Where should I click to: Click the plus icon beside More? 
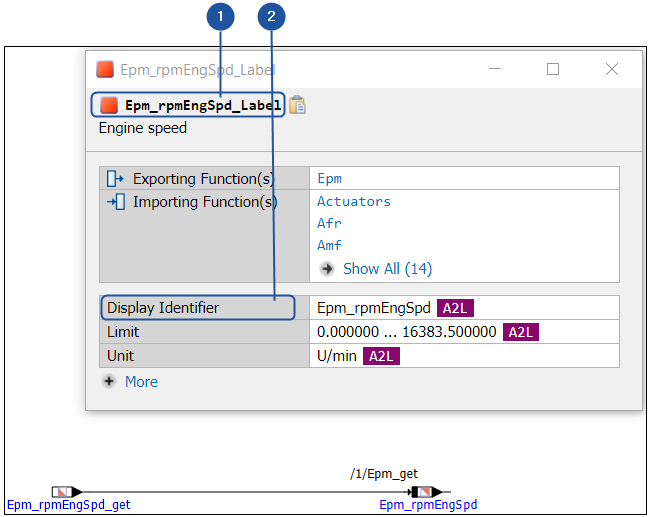coord(109,381)
